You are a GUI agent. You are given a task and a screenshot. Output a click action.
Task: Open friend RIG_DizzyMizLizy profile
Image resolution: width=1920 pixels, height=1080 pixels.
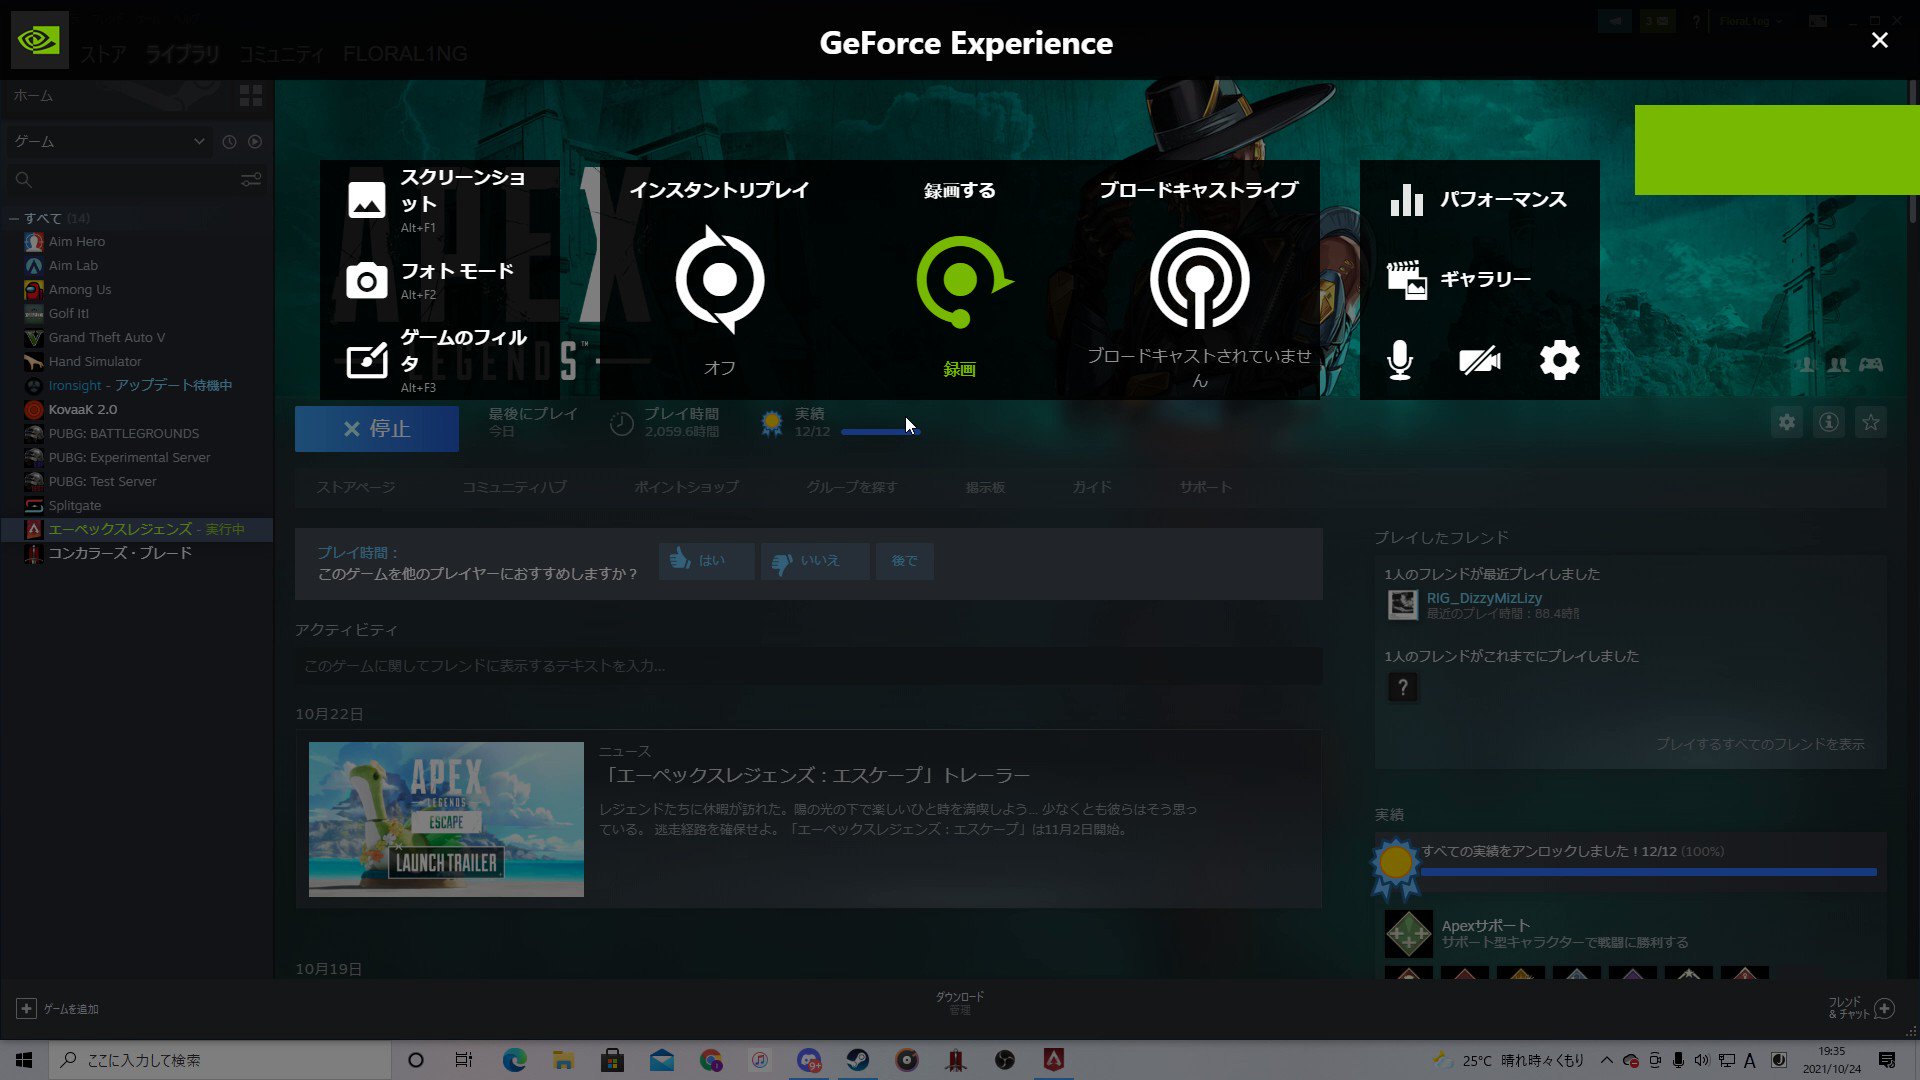1484,598
